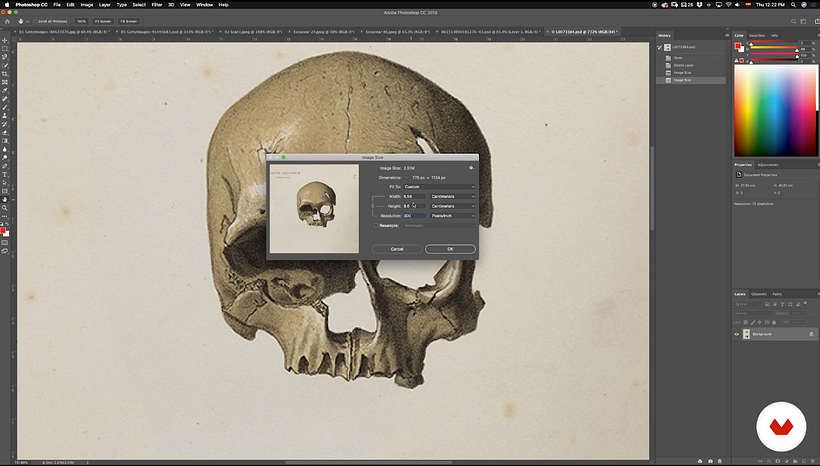Click the delete layer trash icon
820x466 pixels.
(x=812, y=461)
